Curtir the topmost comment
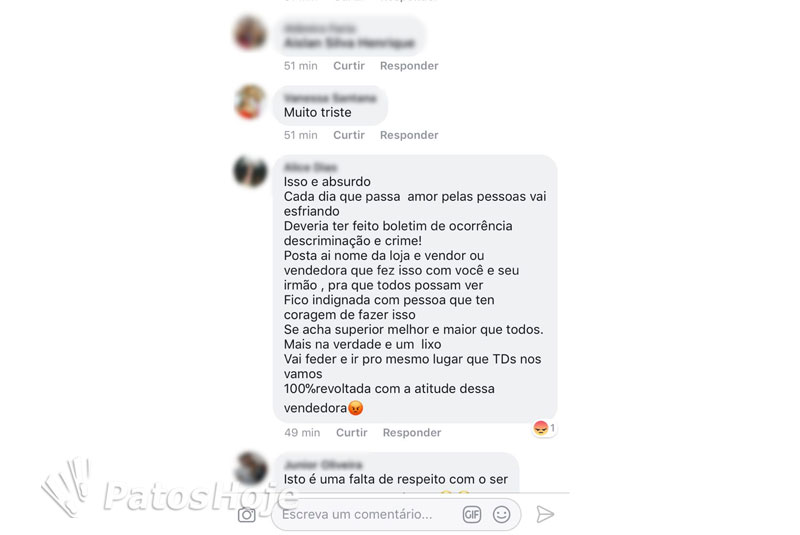 (x=349, y=66)
